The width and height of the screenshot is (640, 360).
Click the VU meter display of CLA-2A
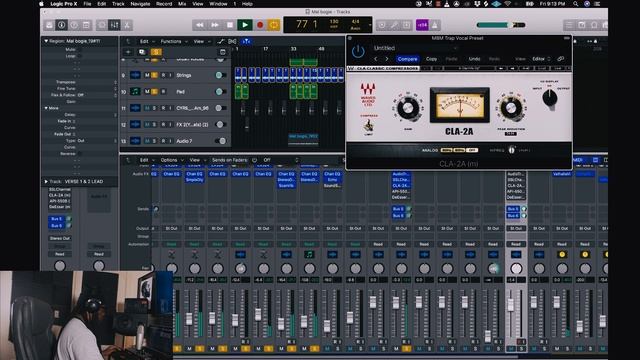coord(460,105)
